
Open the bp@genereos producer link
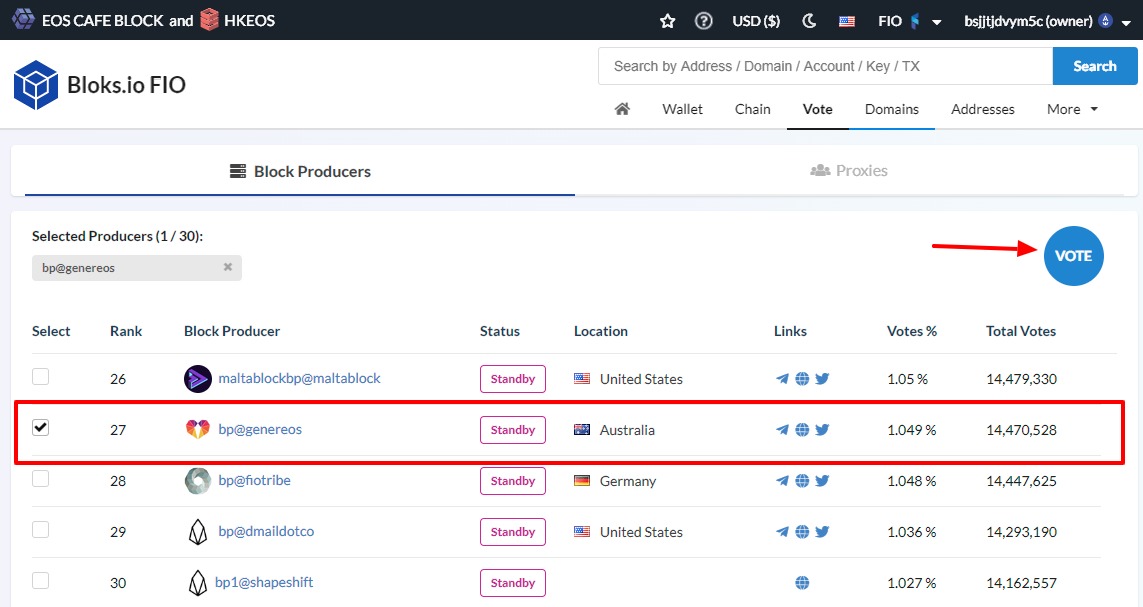coord(260,429)
